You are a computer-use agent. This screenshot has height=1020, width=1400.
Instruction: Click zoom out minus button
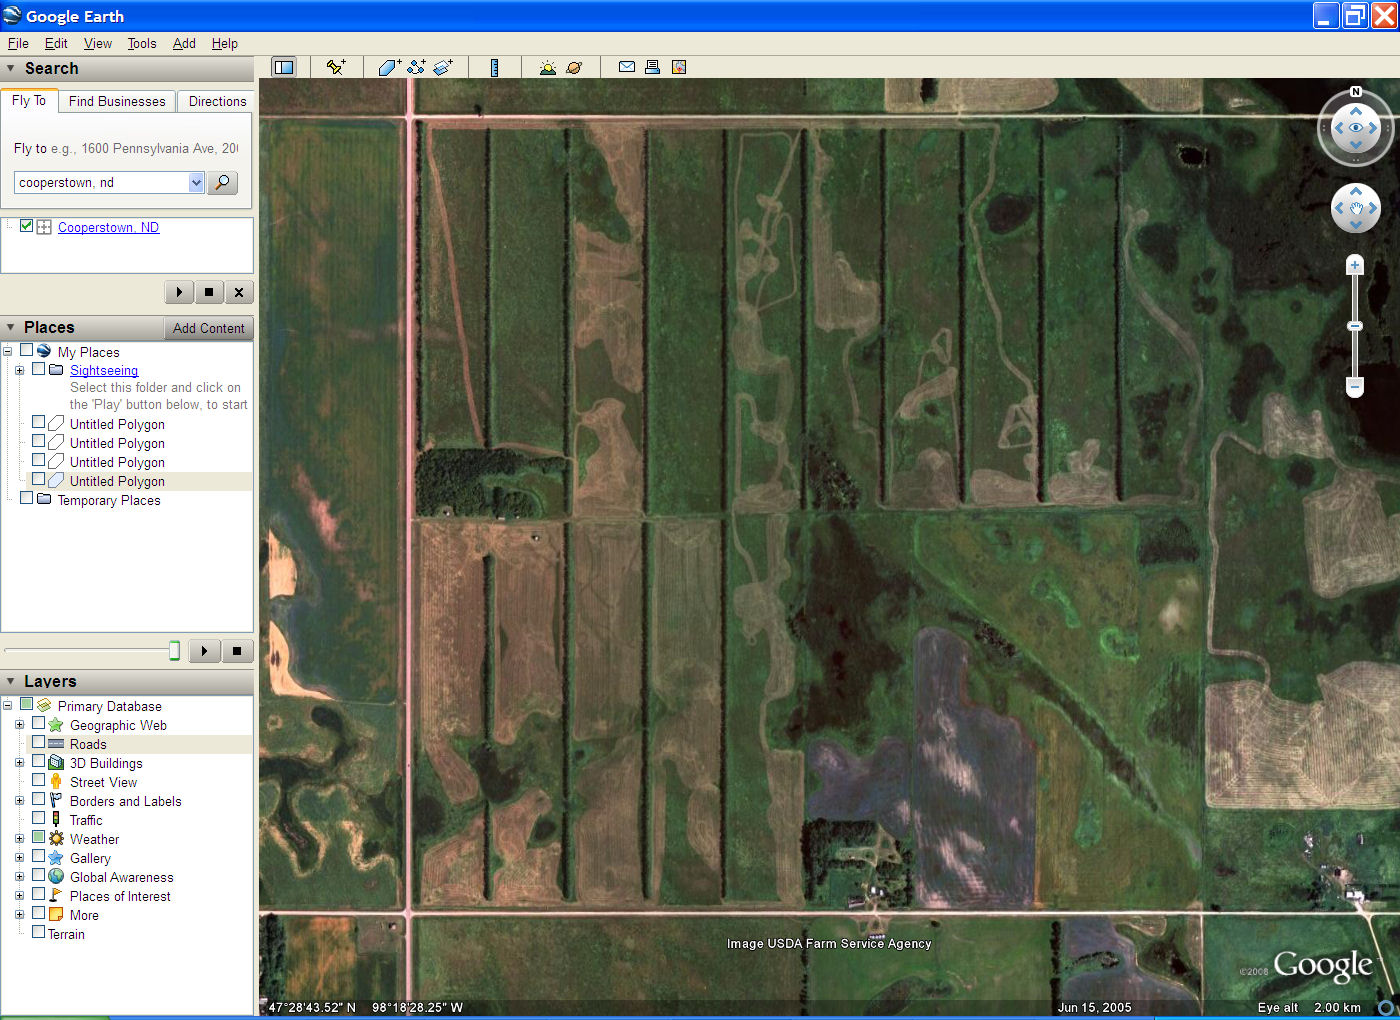(1355, 386)
